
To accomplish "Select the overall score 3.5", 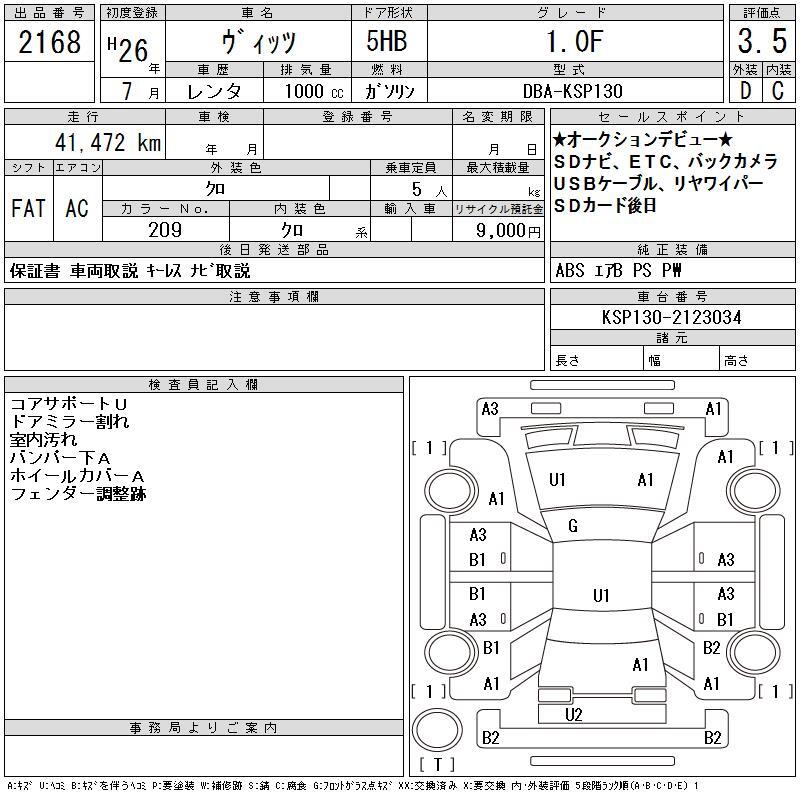I will tap(762, 41).
